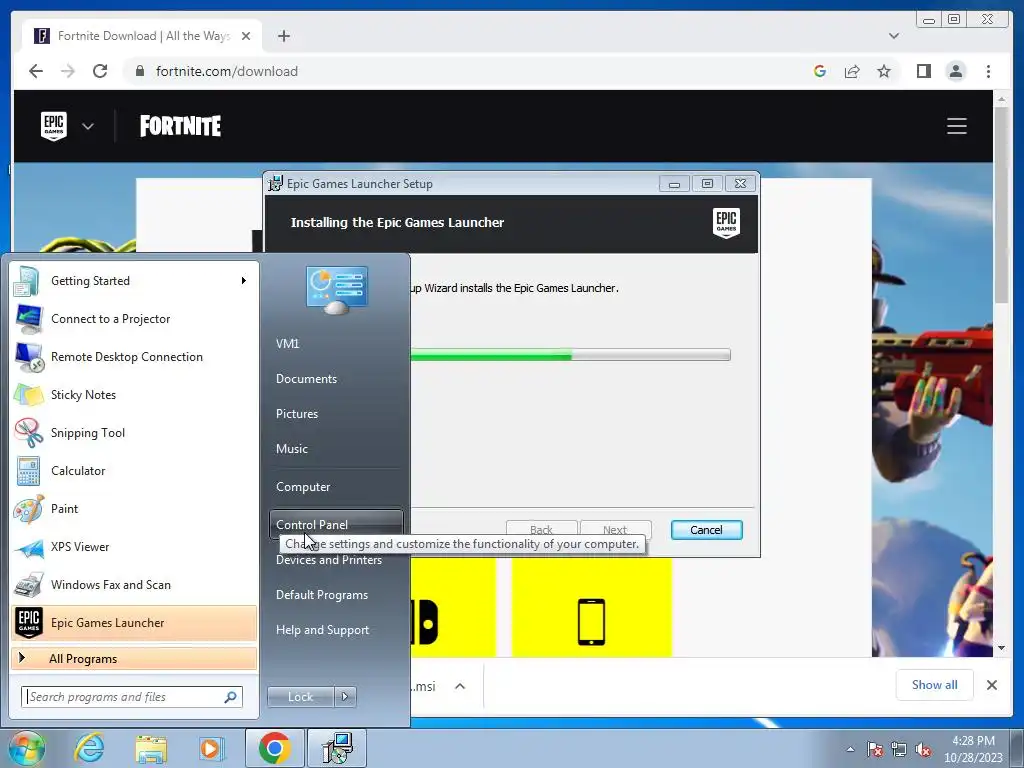Open Windows Explorer folder on taskbar

tap(151, 748)
